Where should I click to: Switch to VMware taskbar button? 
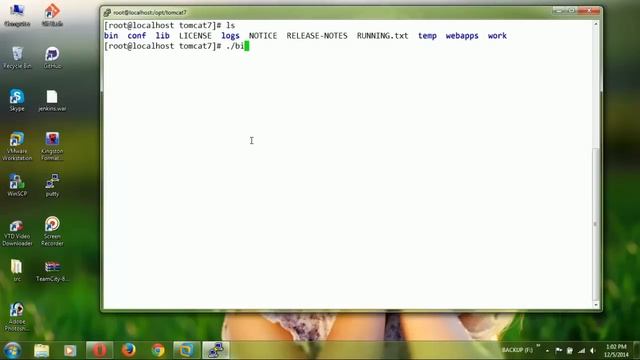pyautogui.click(x=187, y=350)
